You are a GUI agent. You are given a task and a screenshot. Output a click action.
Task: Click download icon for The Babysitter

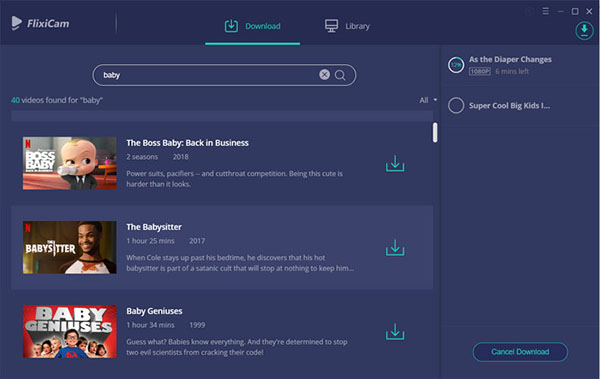[395, 248]
